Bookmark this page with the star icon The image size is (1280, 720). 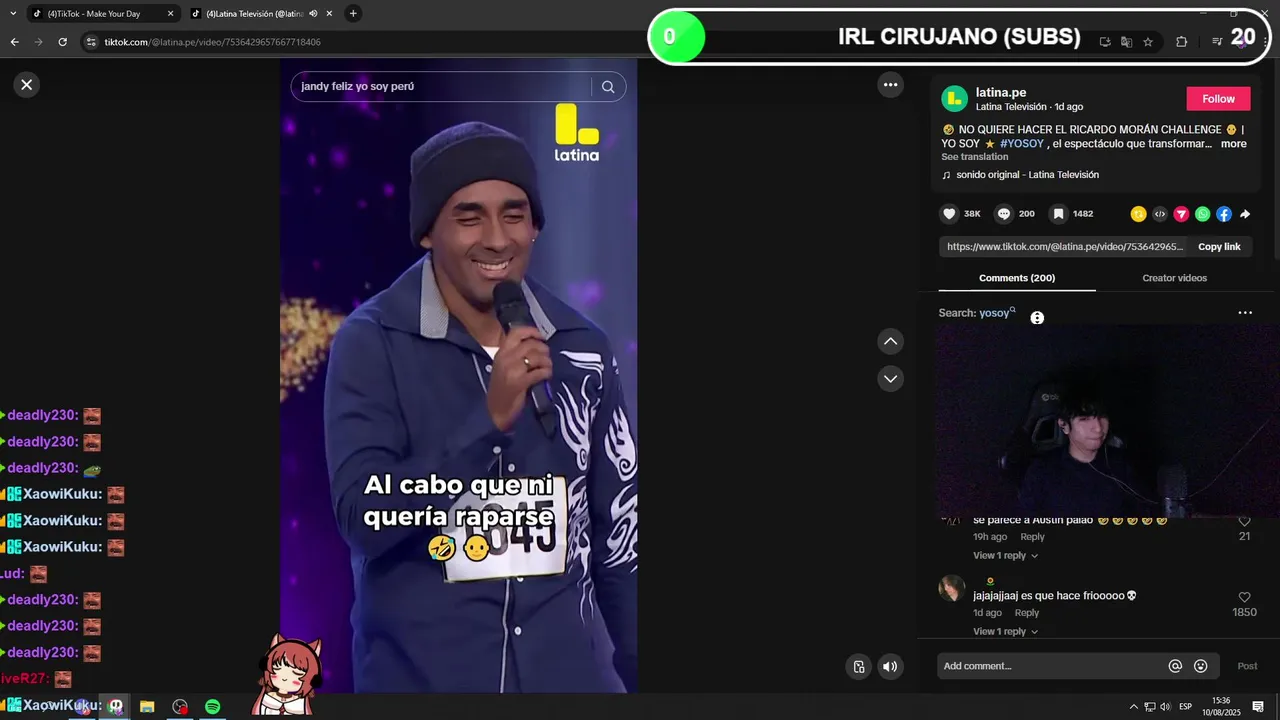(1148, 42)
